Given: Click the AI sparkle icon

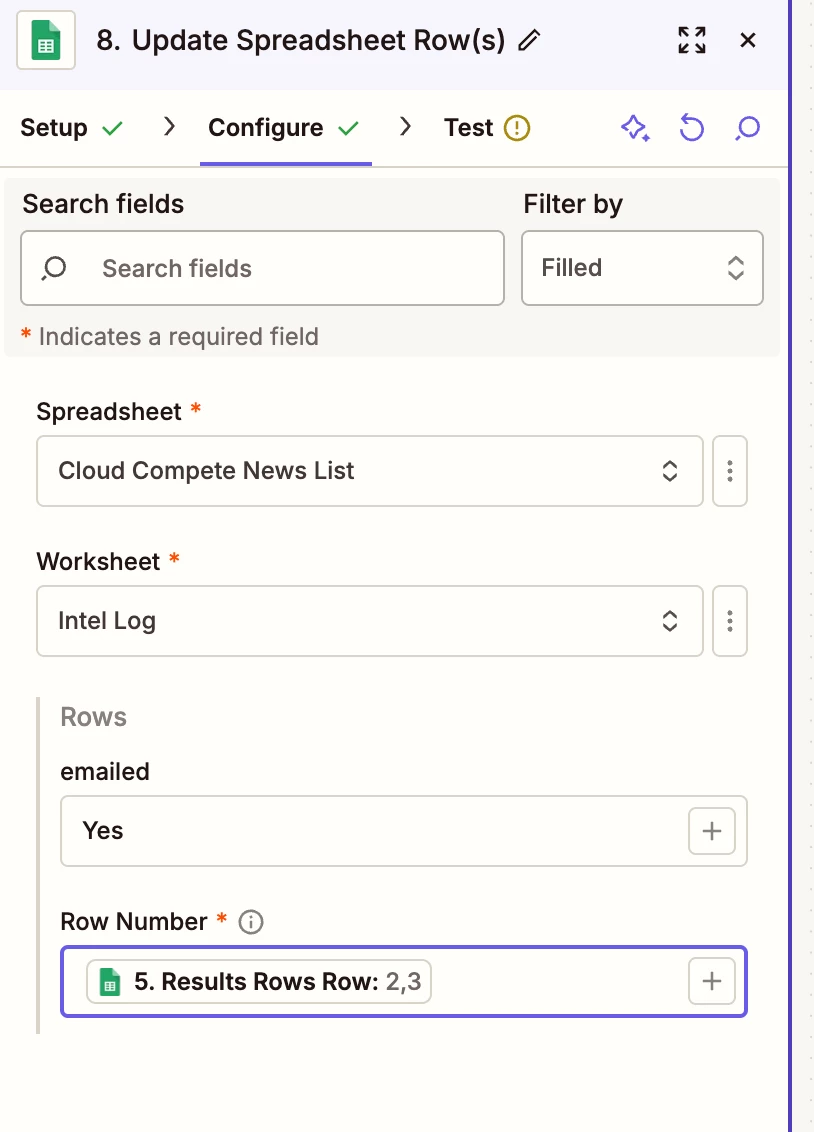Looking at the screenshot, I should pos(635,128).
